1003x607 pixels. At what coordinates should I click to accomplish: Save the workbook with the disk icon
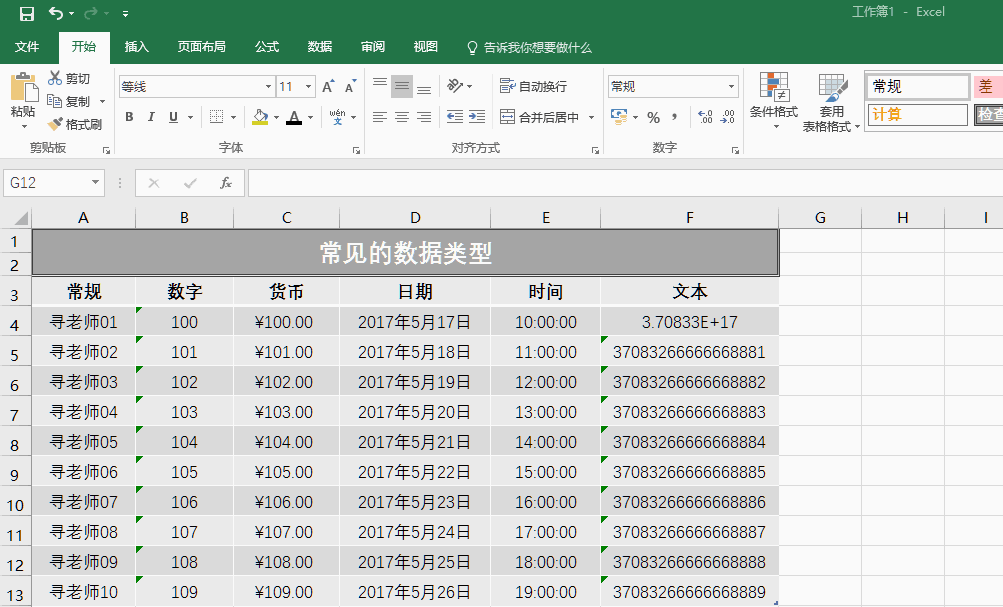point(27,13)
